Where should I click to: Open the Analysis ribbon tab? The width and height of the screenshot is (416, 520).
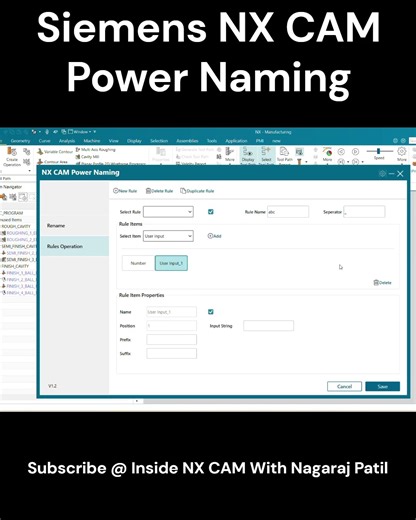point(67,141)
